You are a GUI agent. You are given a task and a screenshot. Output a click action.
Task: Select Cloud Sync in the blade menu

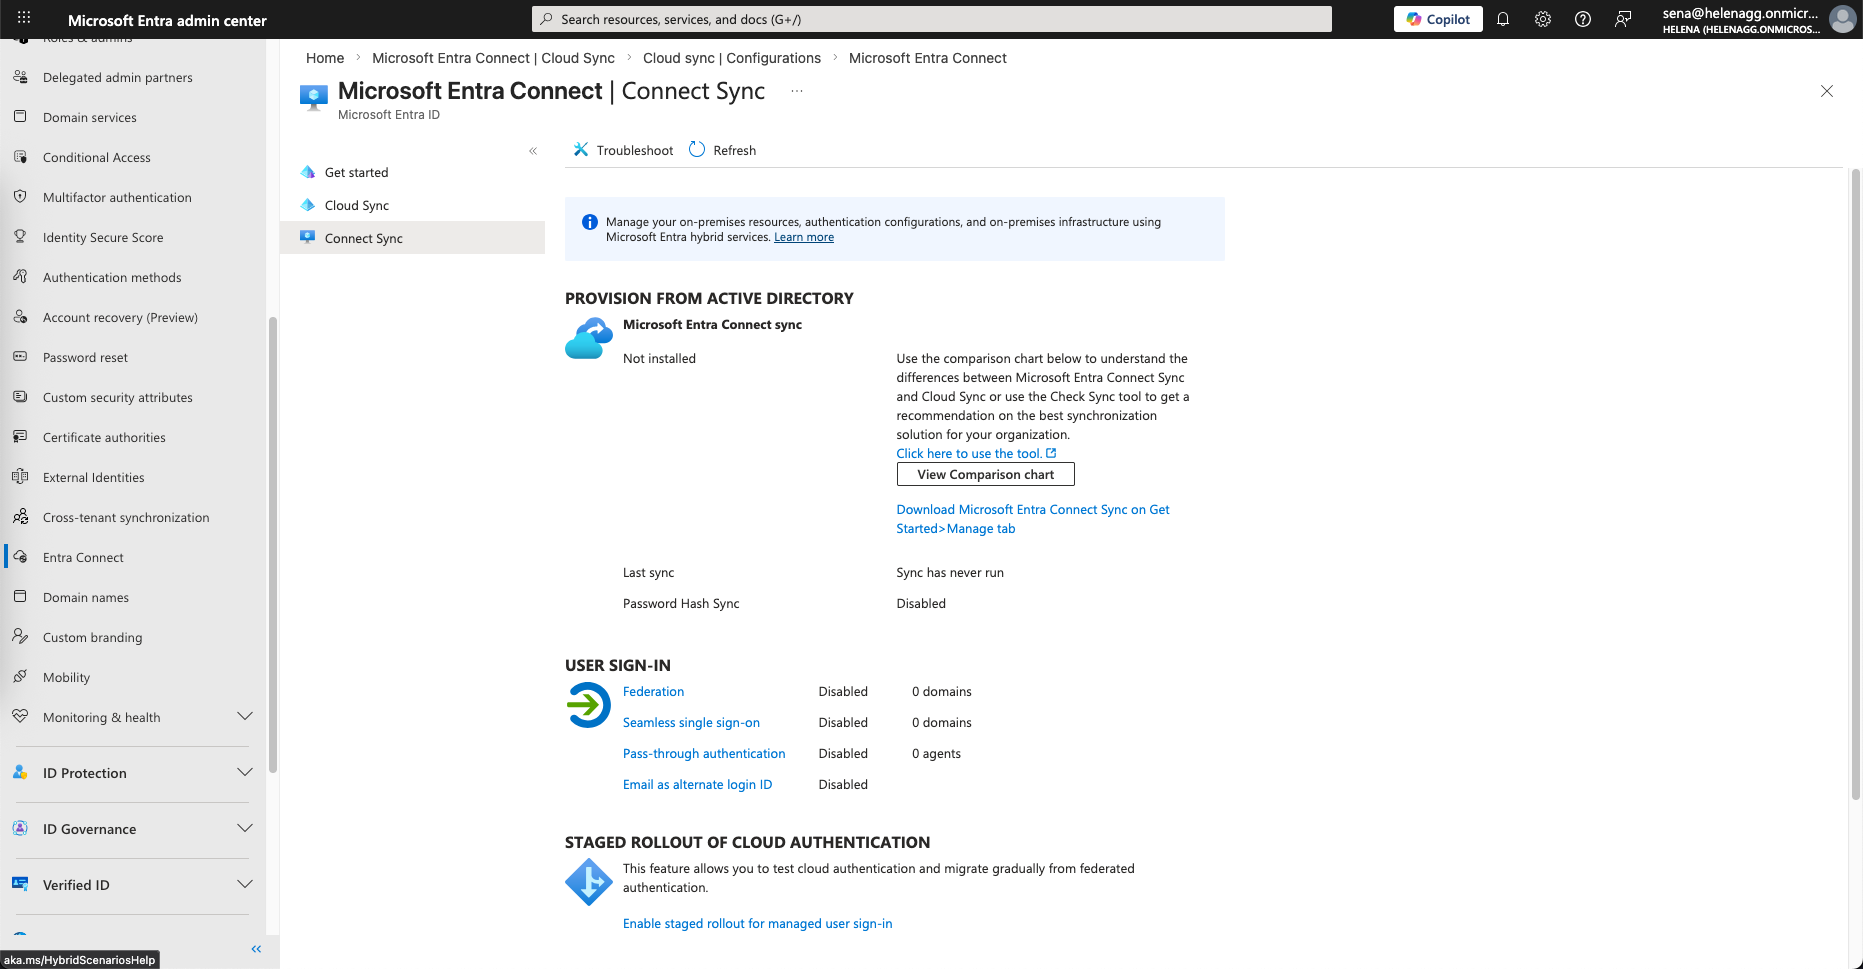357,205
